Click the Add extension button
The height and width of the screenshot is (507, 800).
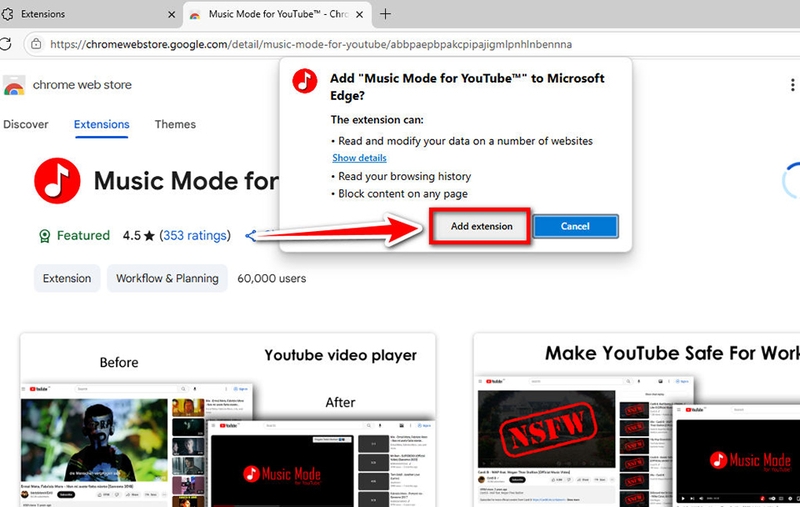tap(481, 226)
